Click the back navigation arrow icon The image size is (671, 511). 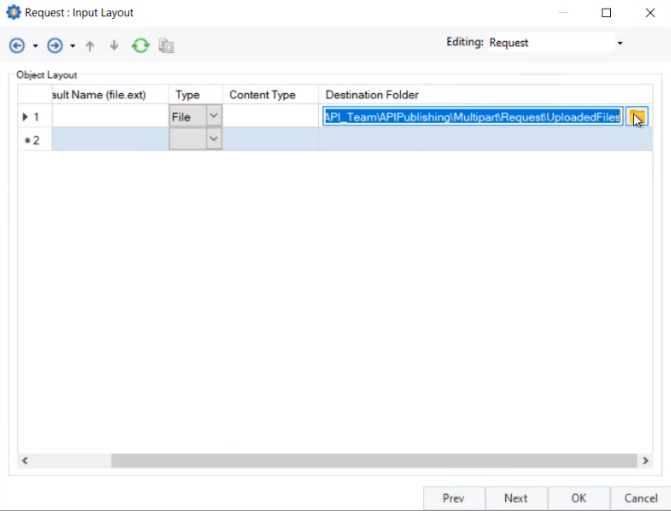point(17,45)
